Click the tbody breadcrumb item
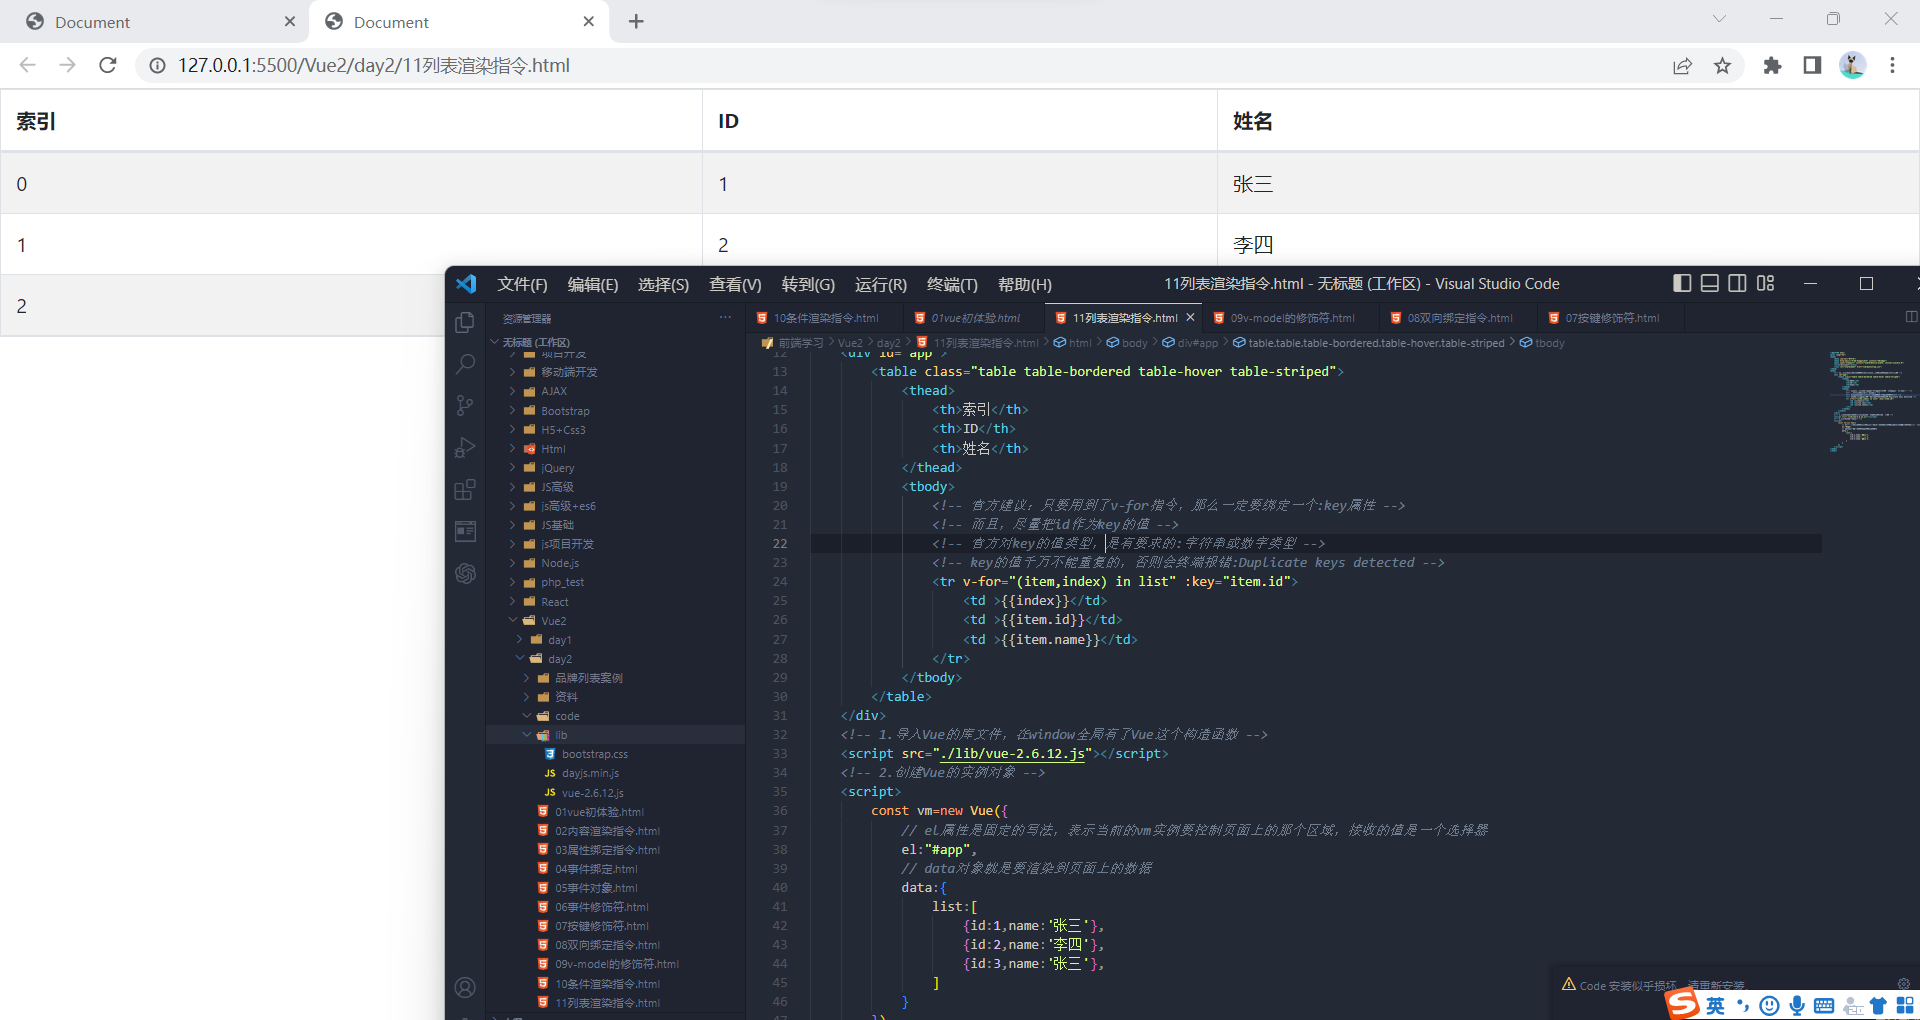The image size is (1920, 1020). 1542,343
